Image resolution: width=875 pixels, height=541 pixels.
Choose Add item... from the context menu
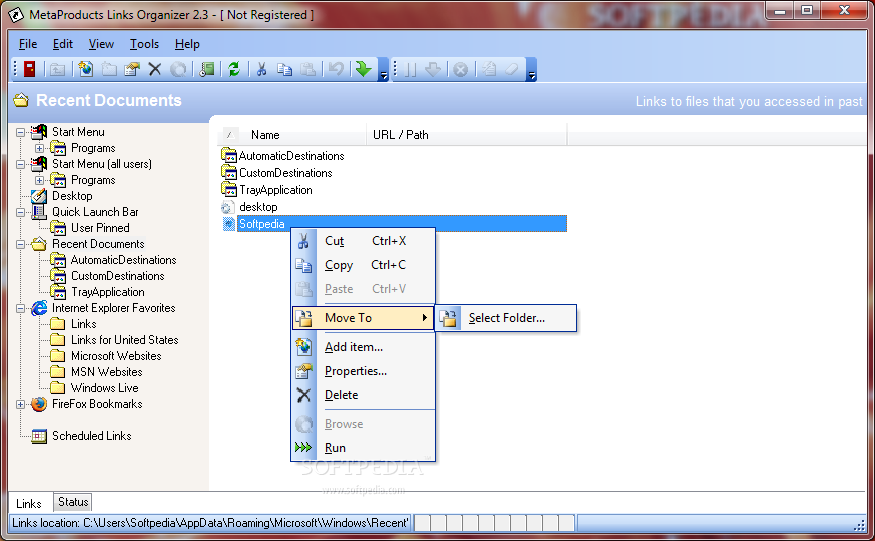(x=363, y=347)
